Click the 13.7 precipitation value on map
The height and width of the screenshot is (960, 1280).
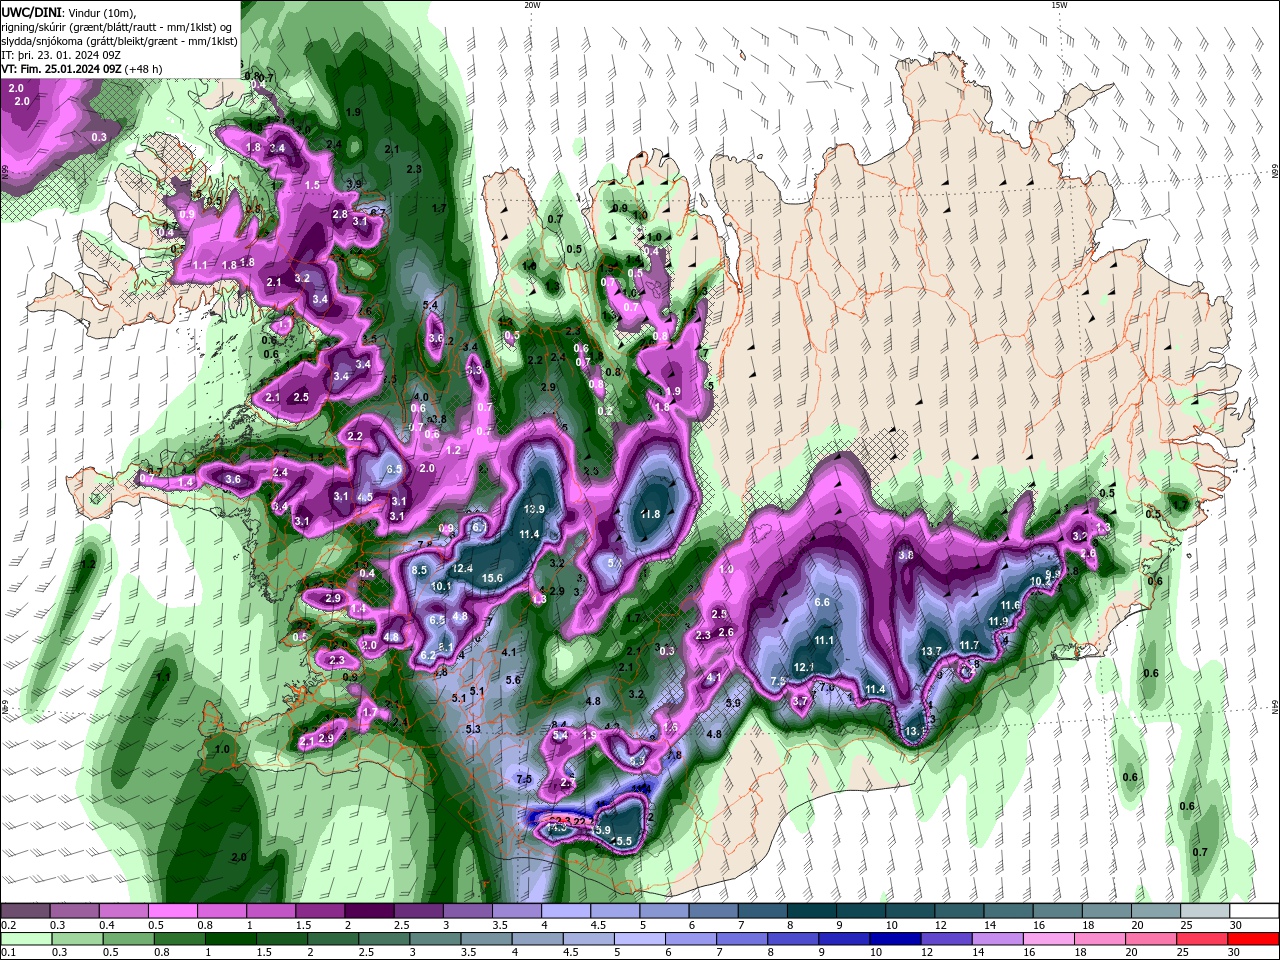pos(931,651)
